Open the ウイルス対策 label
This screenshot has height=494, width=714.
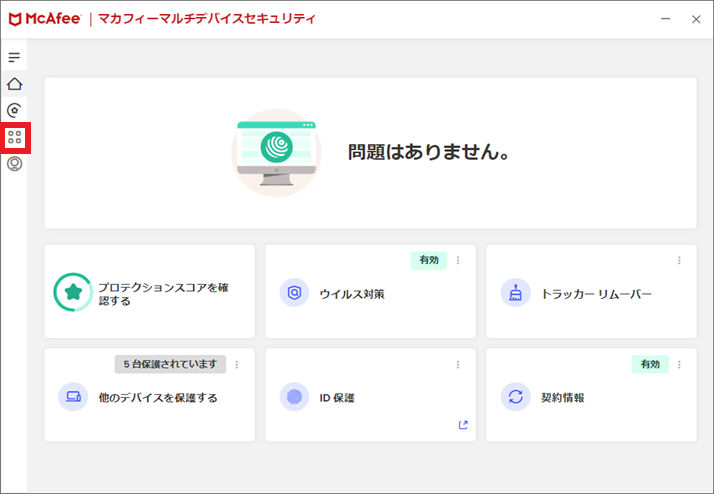(x=352, y=294)
